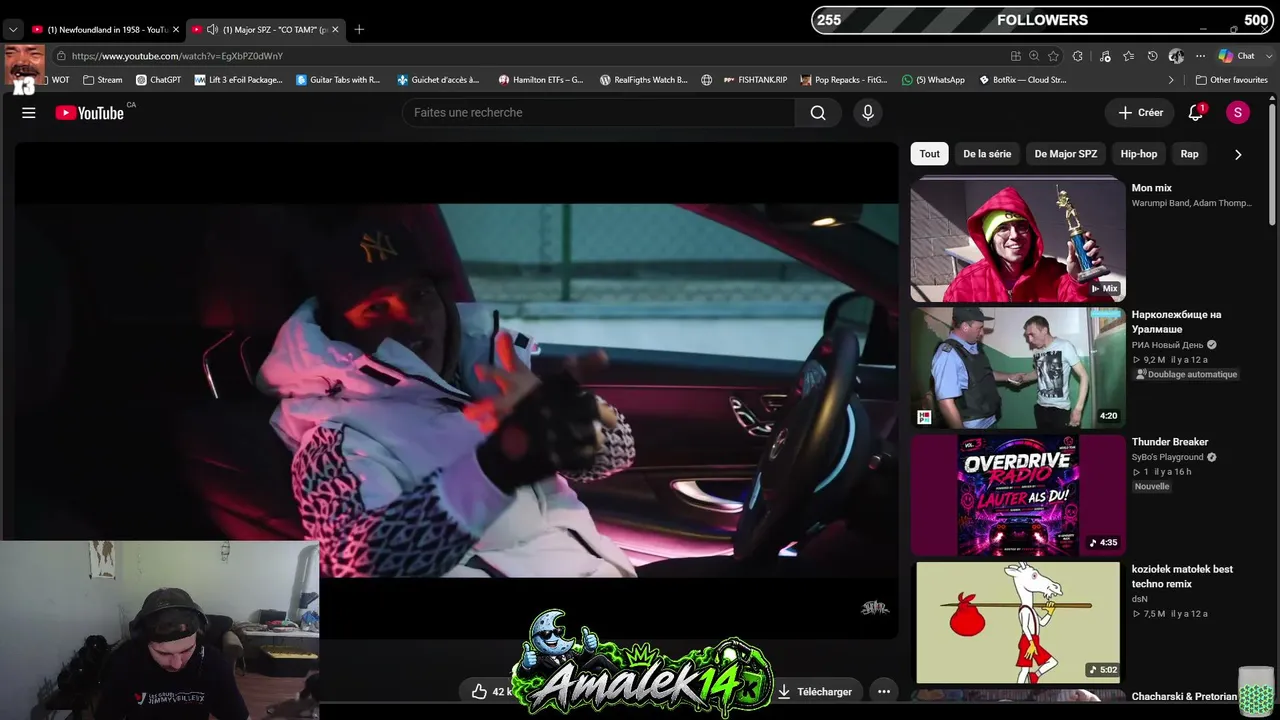This screenshot has width=1280, height=720.
Task: Add this page to browser favourites
Action: tap(1053, 56)
